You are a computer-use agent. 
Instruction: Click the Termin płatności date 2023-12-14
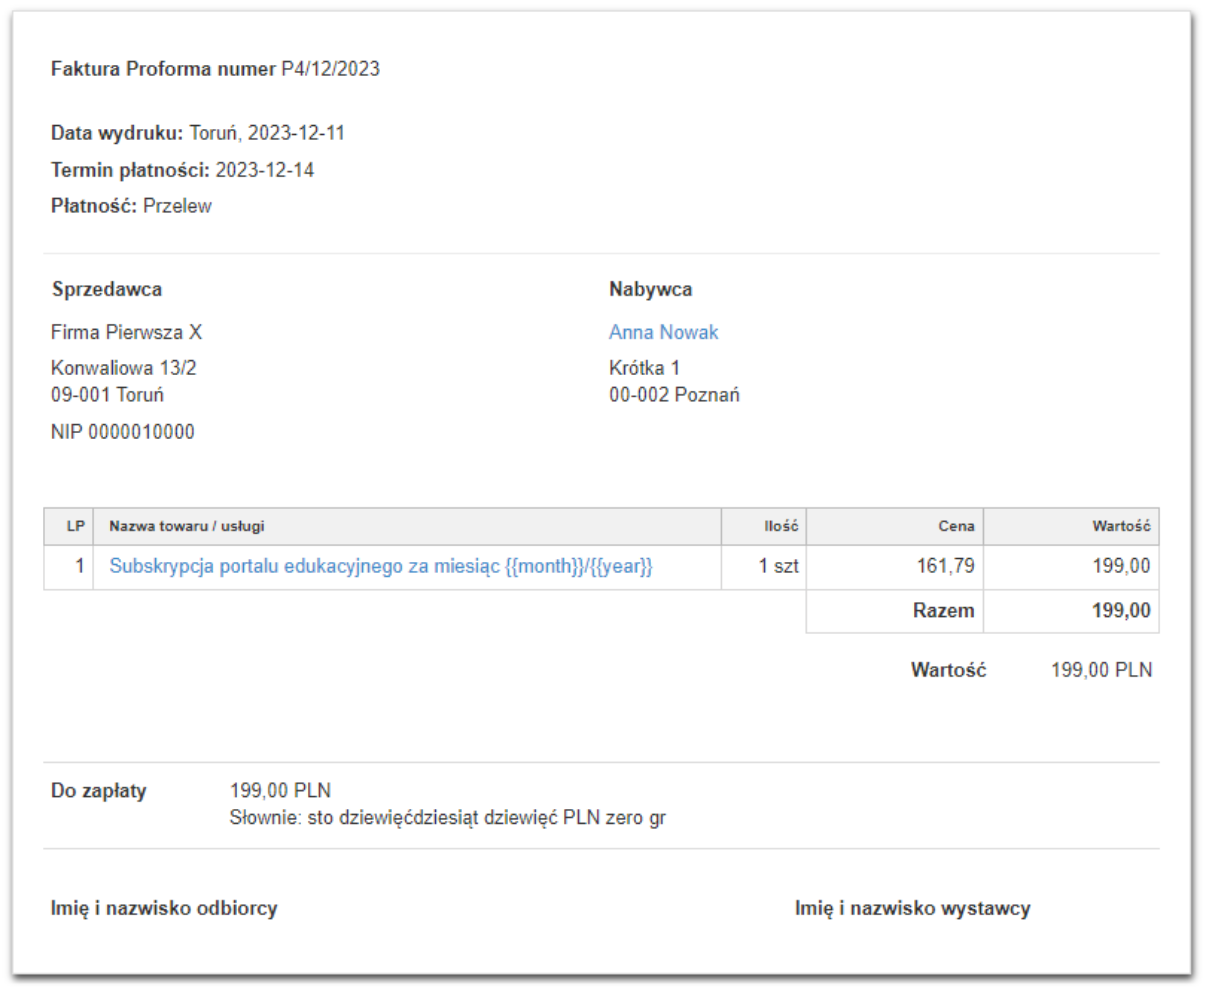point(264,170)
